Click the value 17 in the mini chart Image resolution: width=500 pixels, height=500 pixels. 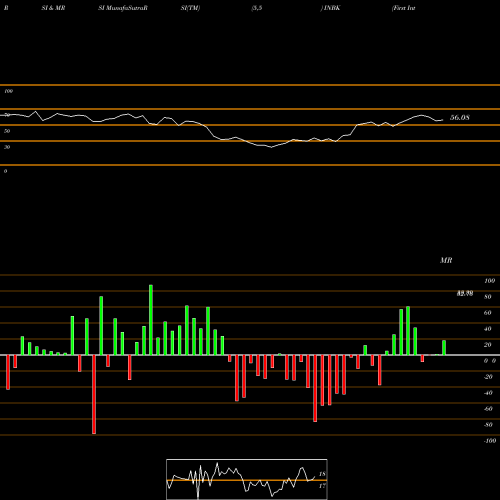point(322,486)
